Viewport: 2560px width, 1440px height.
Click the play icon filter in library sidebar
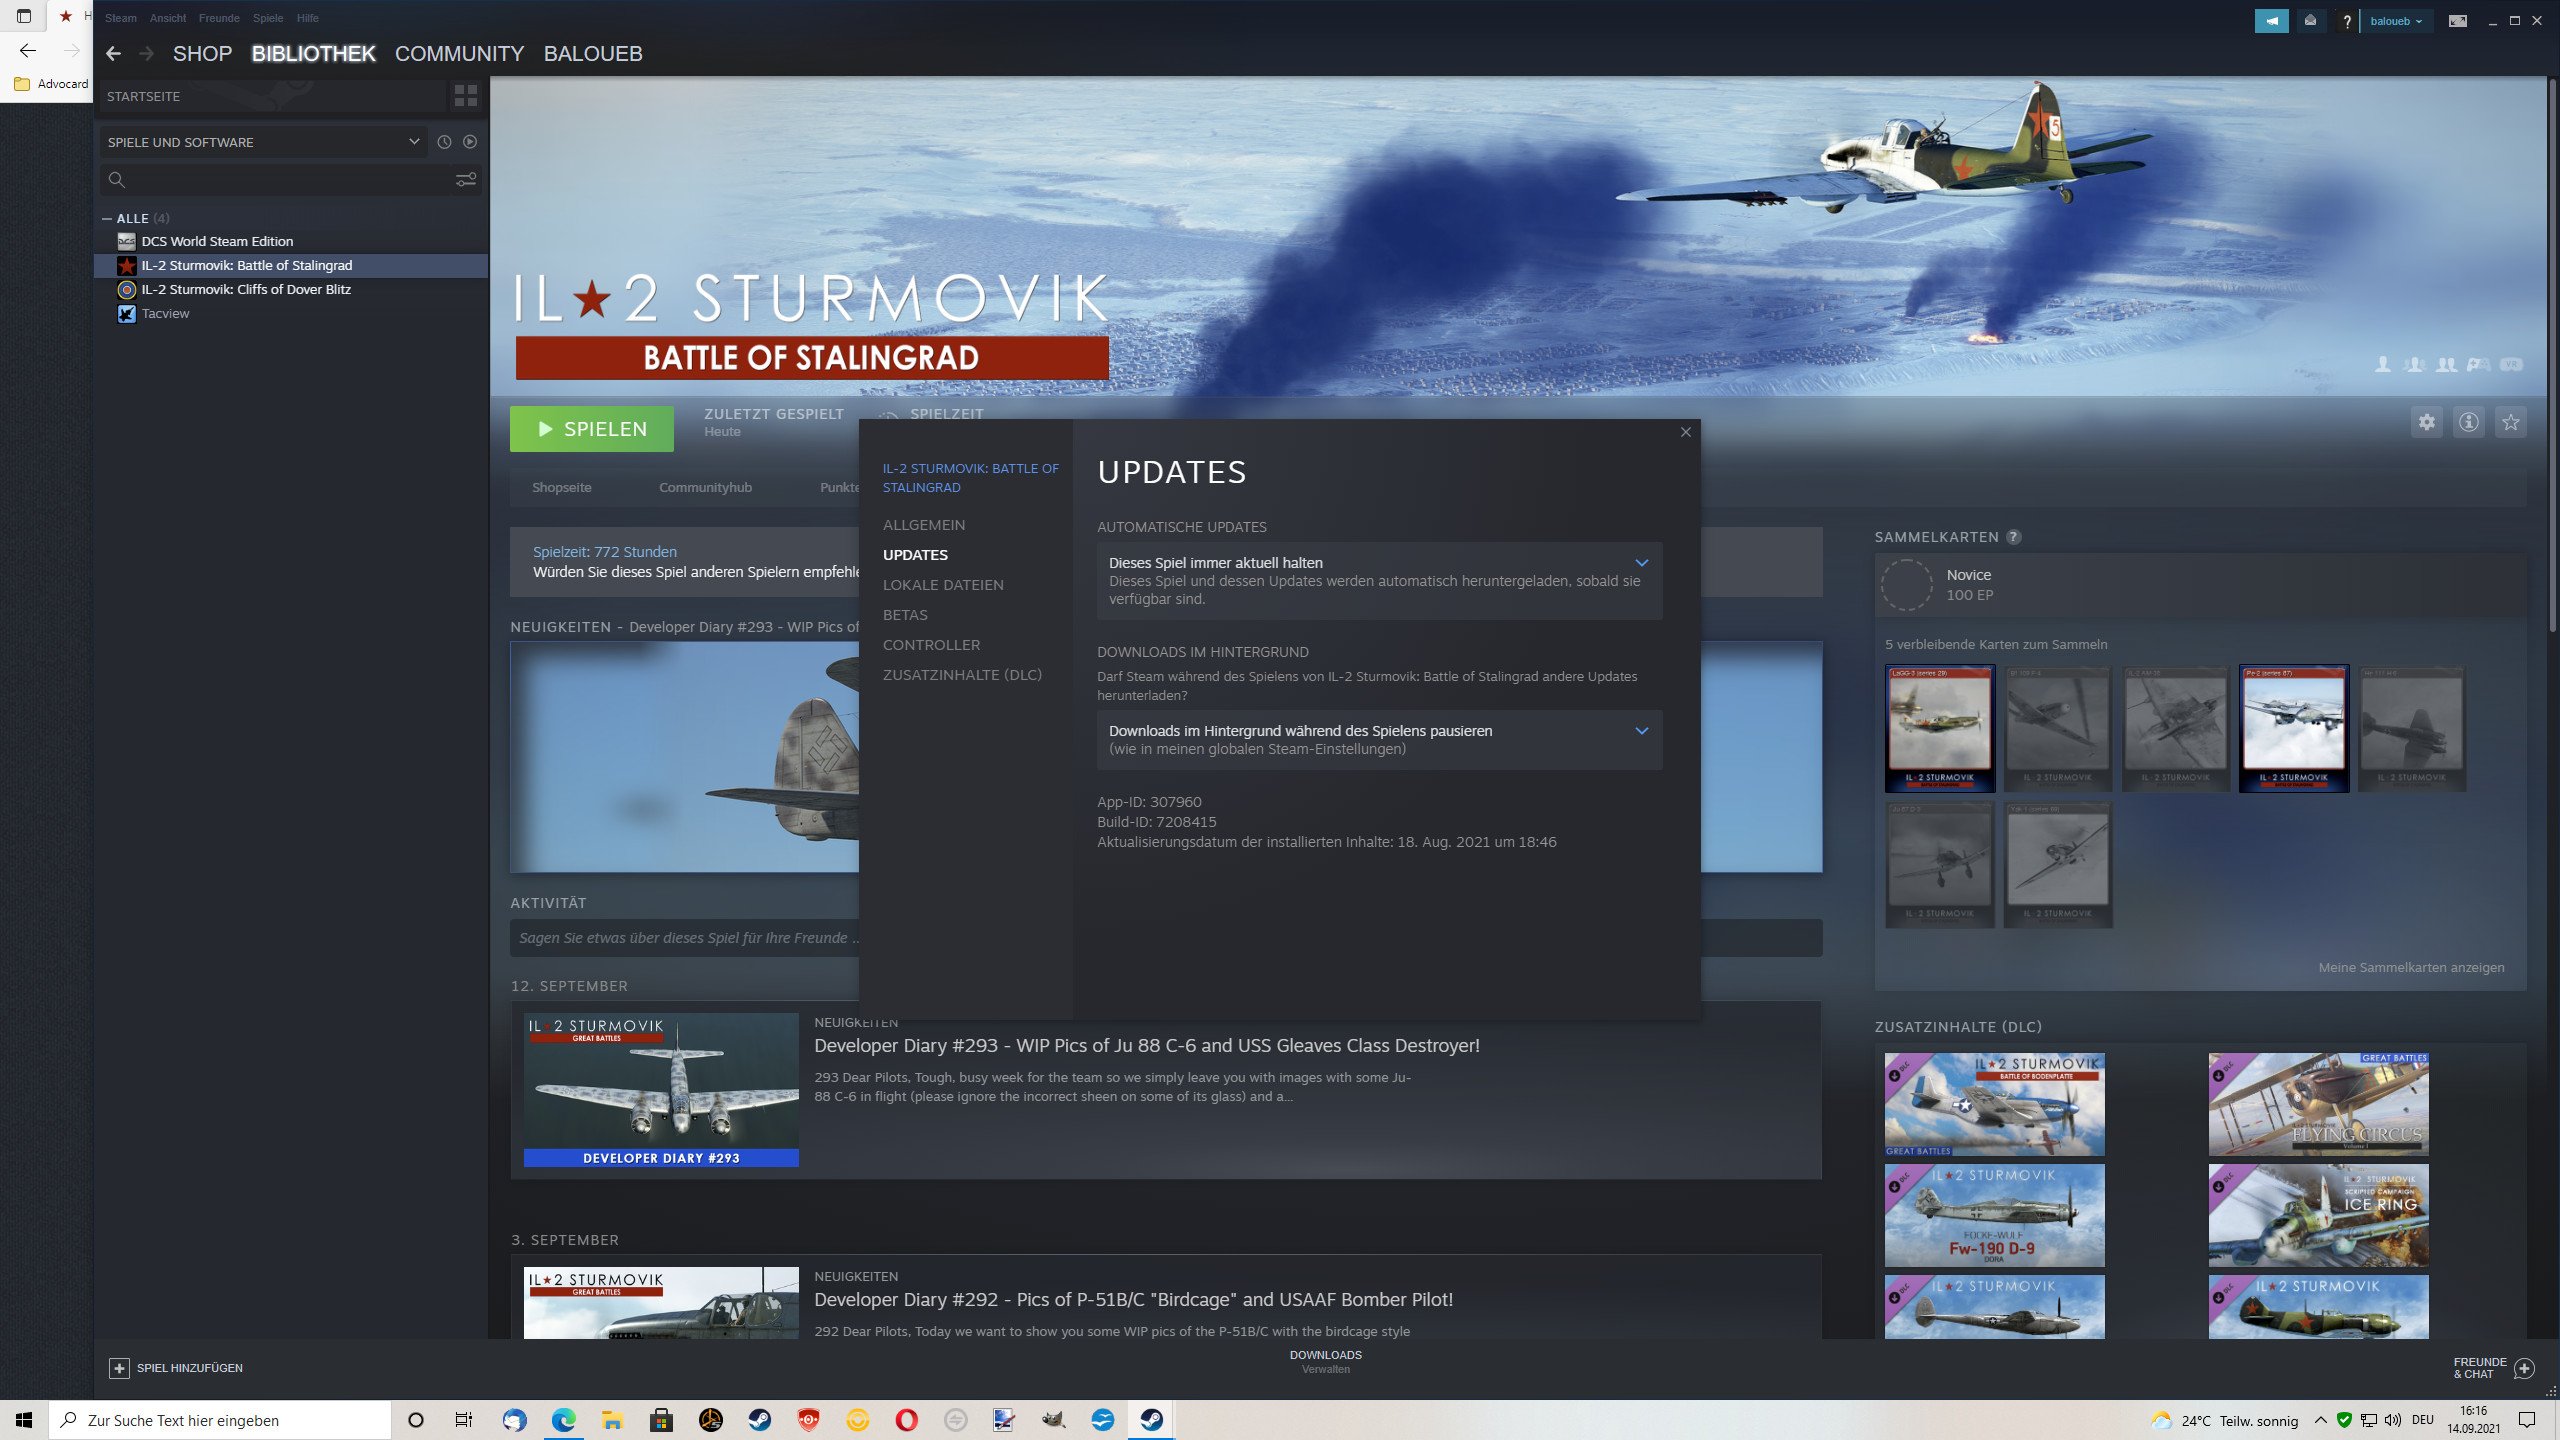(470, 142)
